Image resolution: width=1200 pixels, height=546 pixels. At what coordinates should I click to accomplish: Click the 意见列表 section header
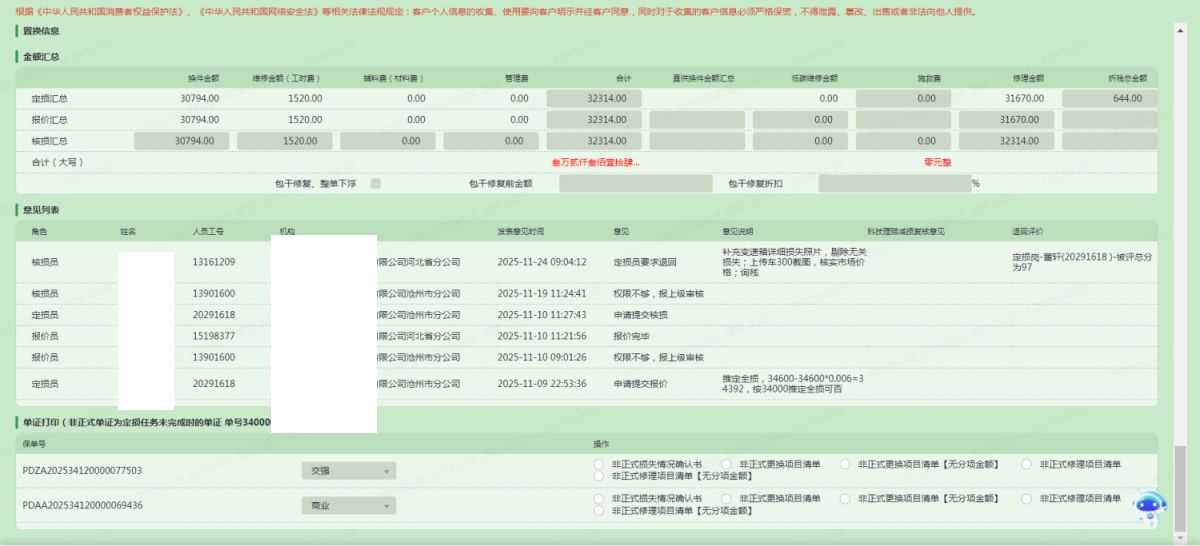[42, 209]
